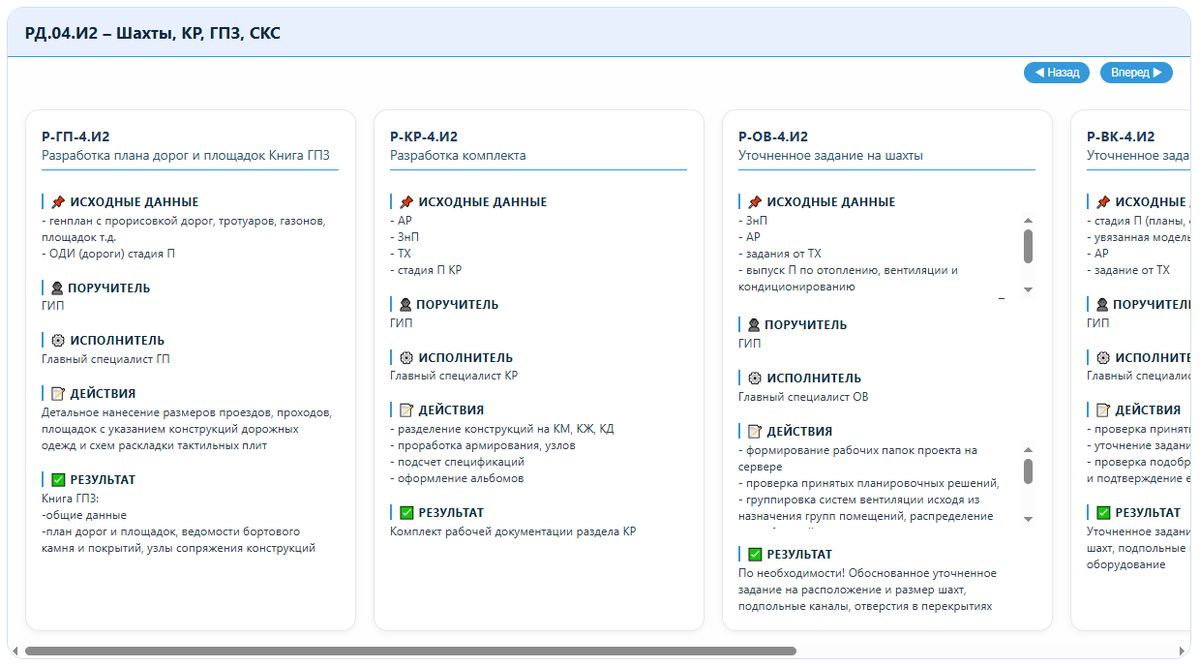Click notepad icon beside Действия in Р-КР-4.И2
1200x667 pixels.
point(405,410)
